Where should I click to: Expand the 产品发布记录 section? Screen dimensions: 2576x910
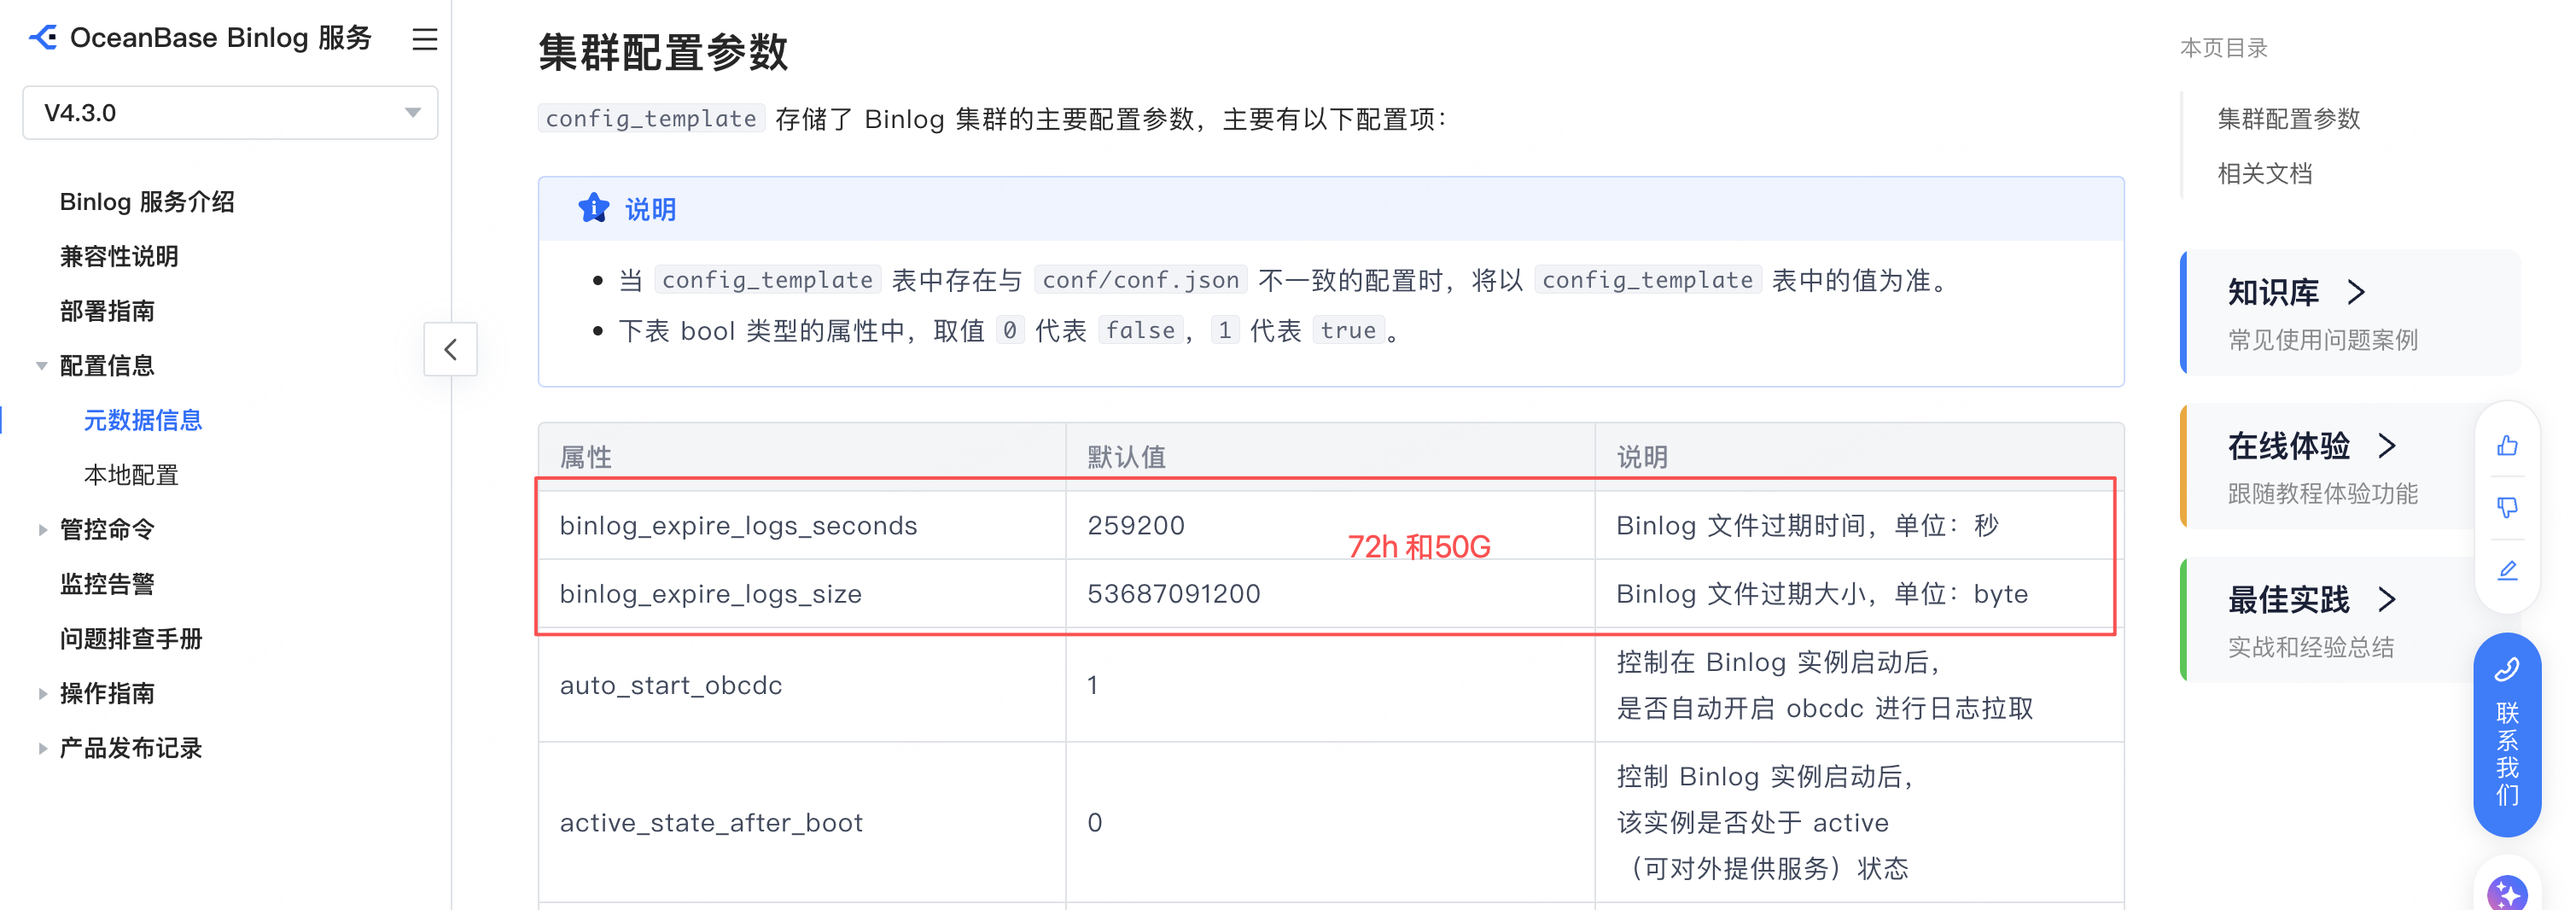pos(42,748)
